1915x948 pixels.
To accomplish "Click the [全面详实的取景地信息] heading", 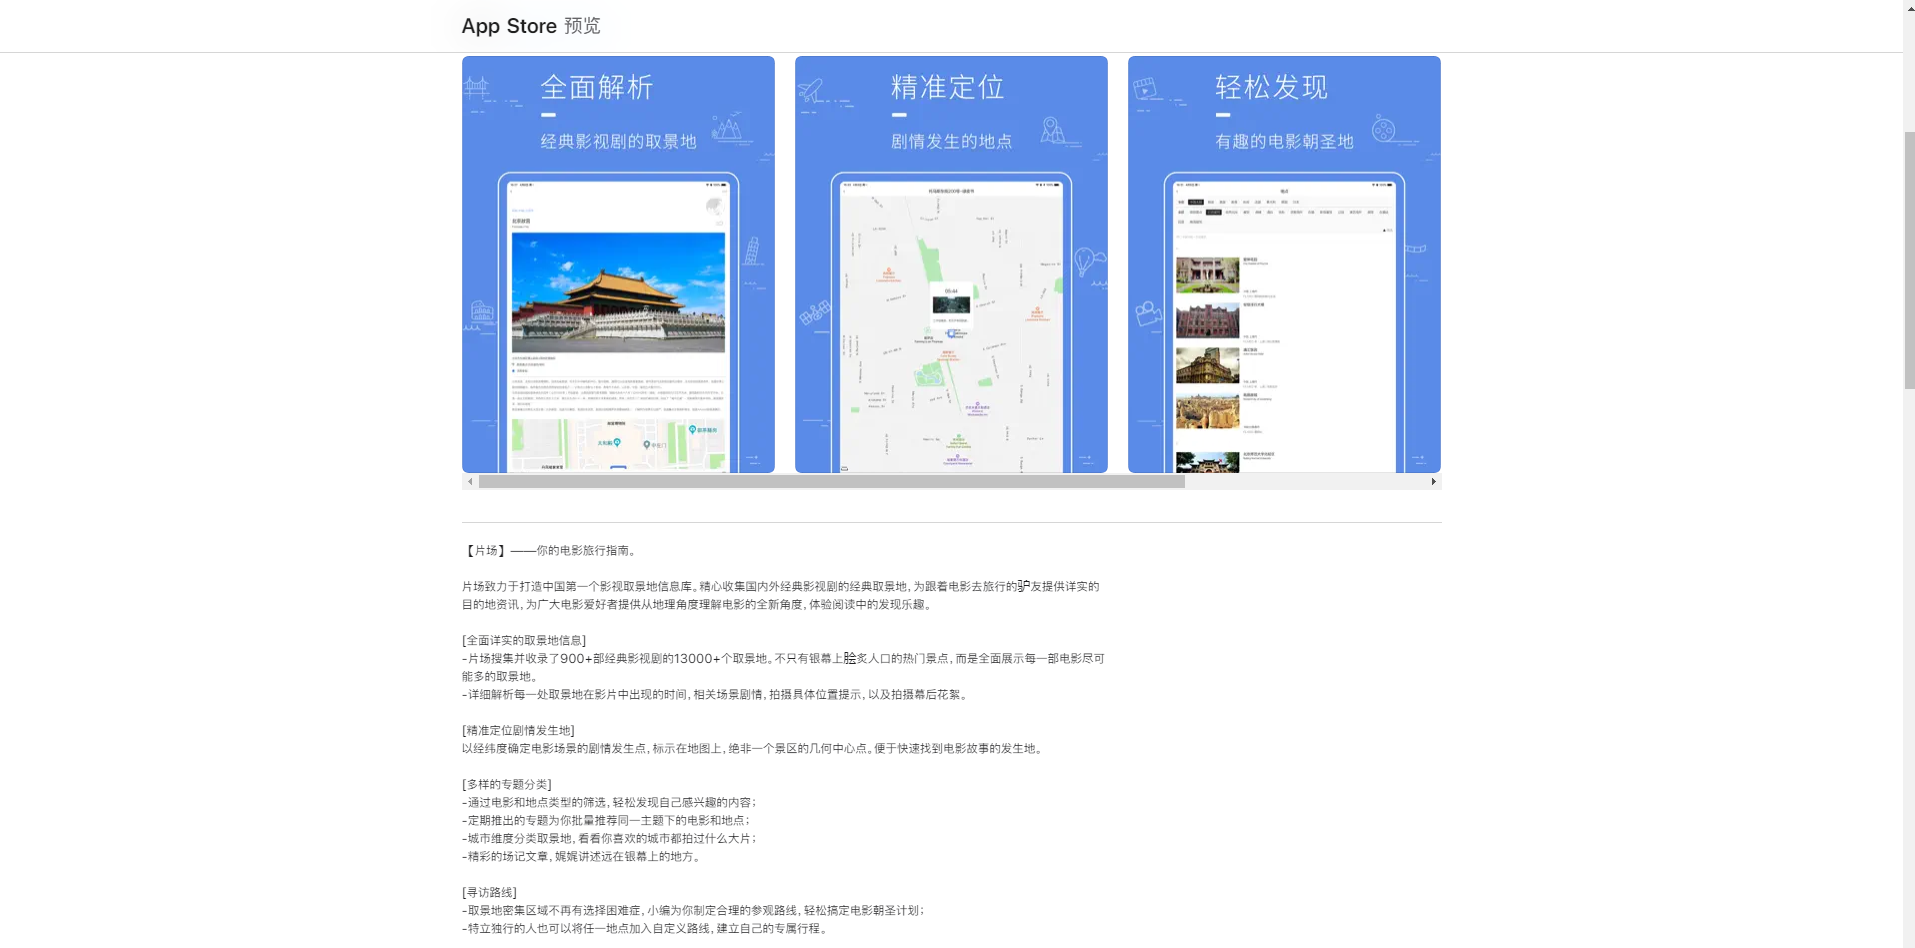I will click(524, 640).
